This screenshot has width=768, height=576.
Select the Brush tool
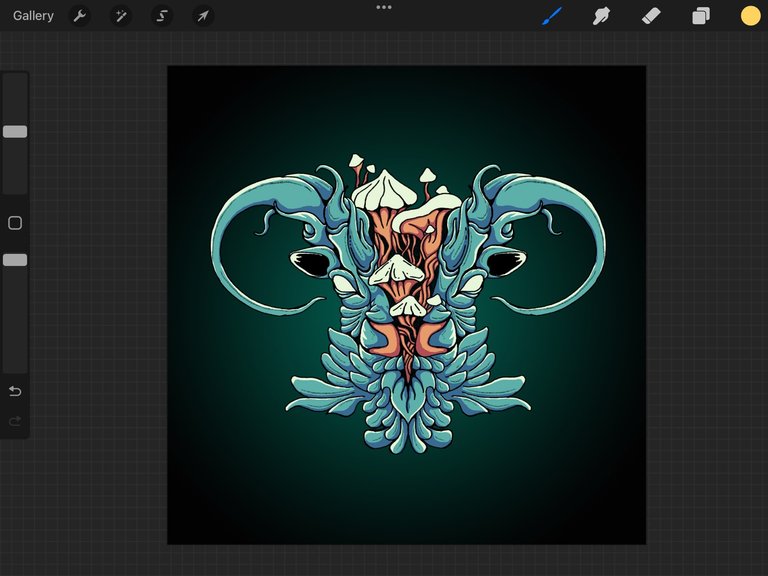(552, 16)
